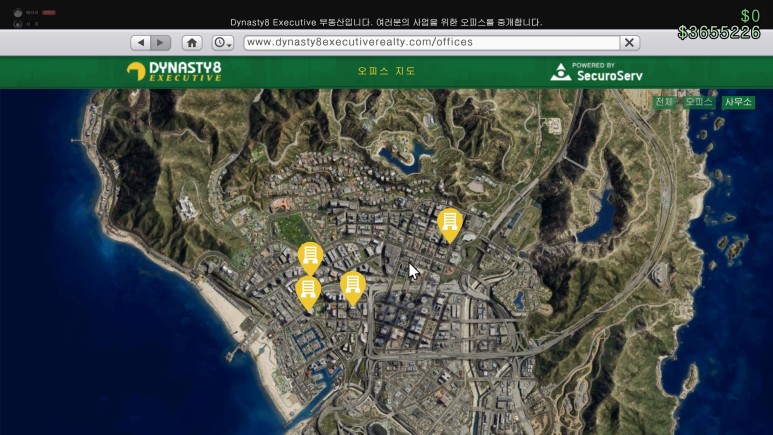
Task: Select the western lower office marker
Action: [308, 293]
